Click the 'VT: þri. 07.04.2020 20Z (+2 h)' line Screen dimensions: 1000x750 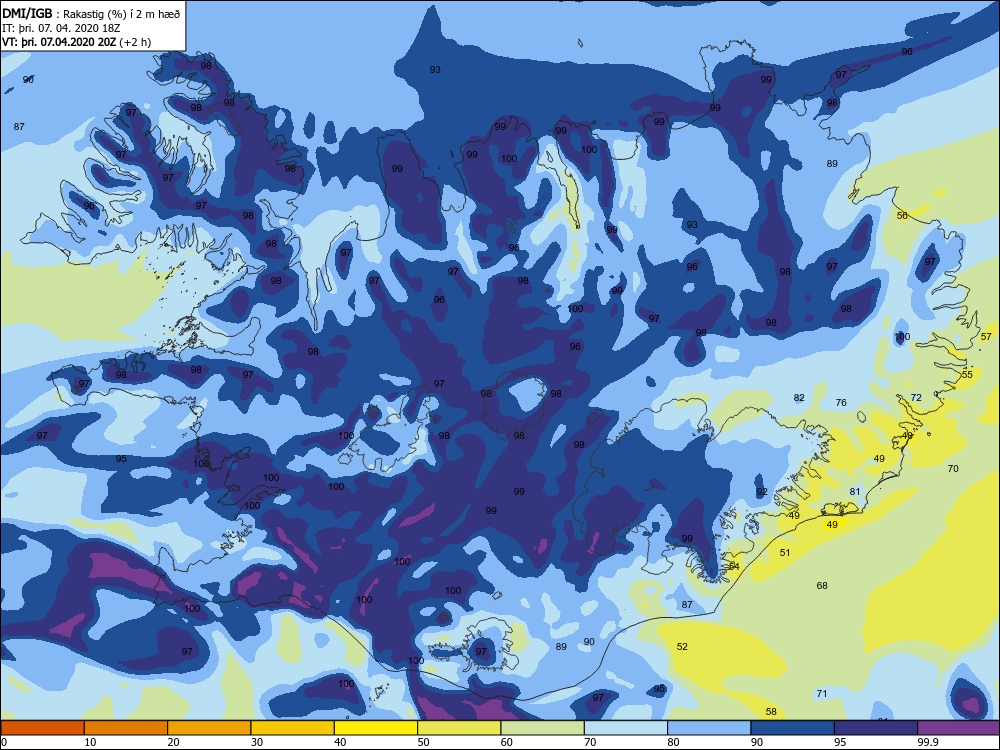[x=77, y=42]
